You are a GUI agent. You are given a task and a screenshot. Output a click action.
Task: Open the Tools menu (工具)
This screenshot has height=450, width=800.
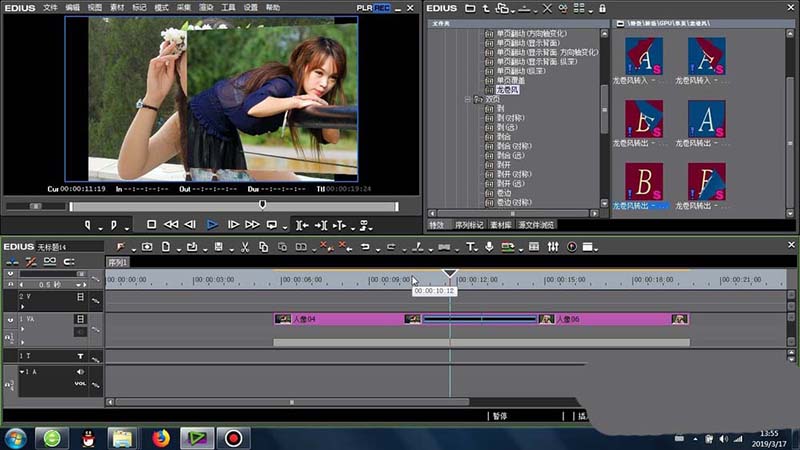tap(228, 8)
